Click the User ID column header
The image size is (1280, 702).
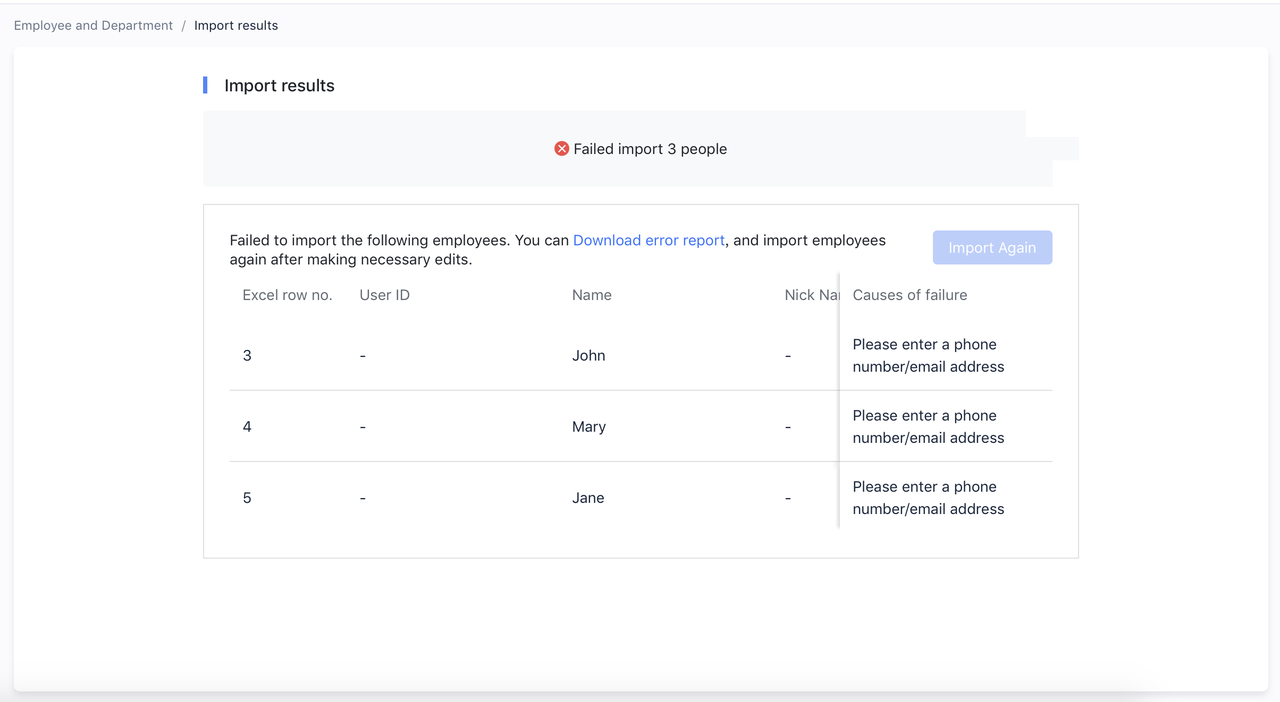(x=384, y=295)
